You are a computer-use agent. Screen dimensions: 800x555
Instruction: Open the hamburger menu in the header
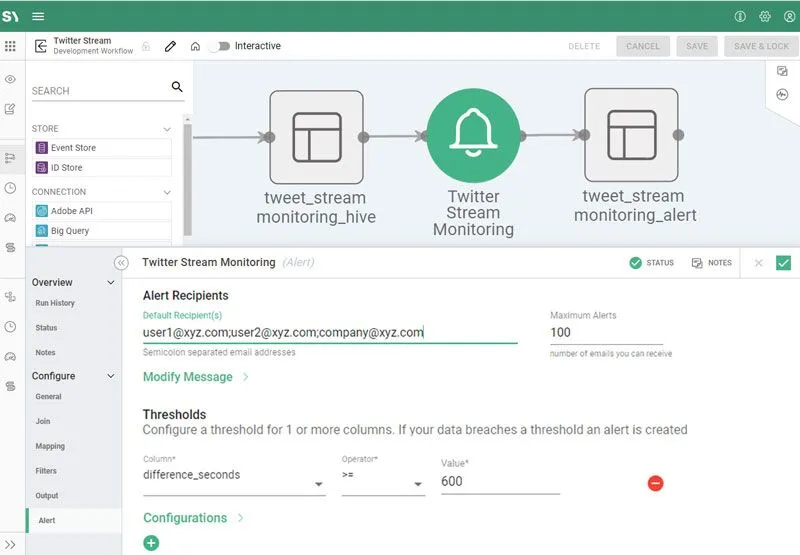pyautogui.click(x=38, y=16)
